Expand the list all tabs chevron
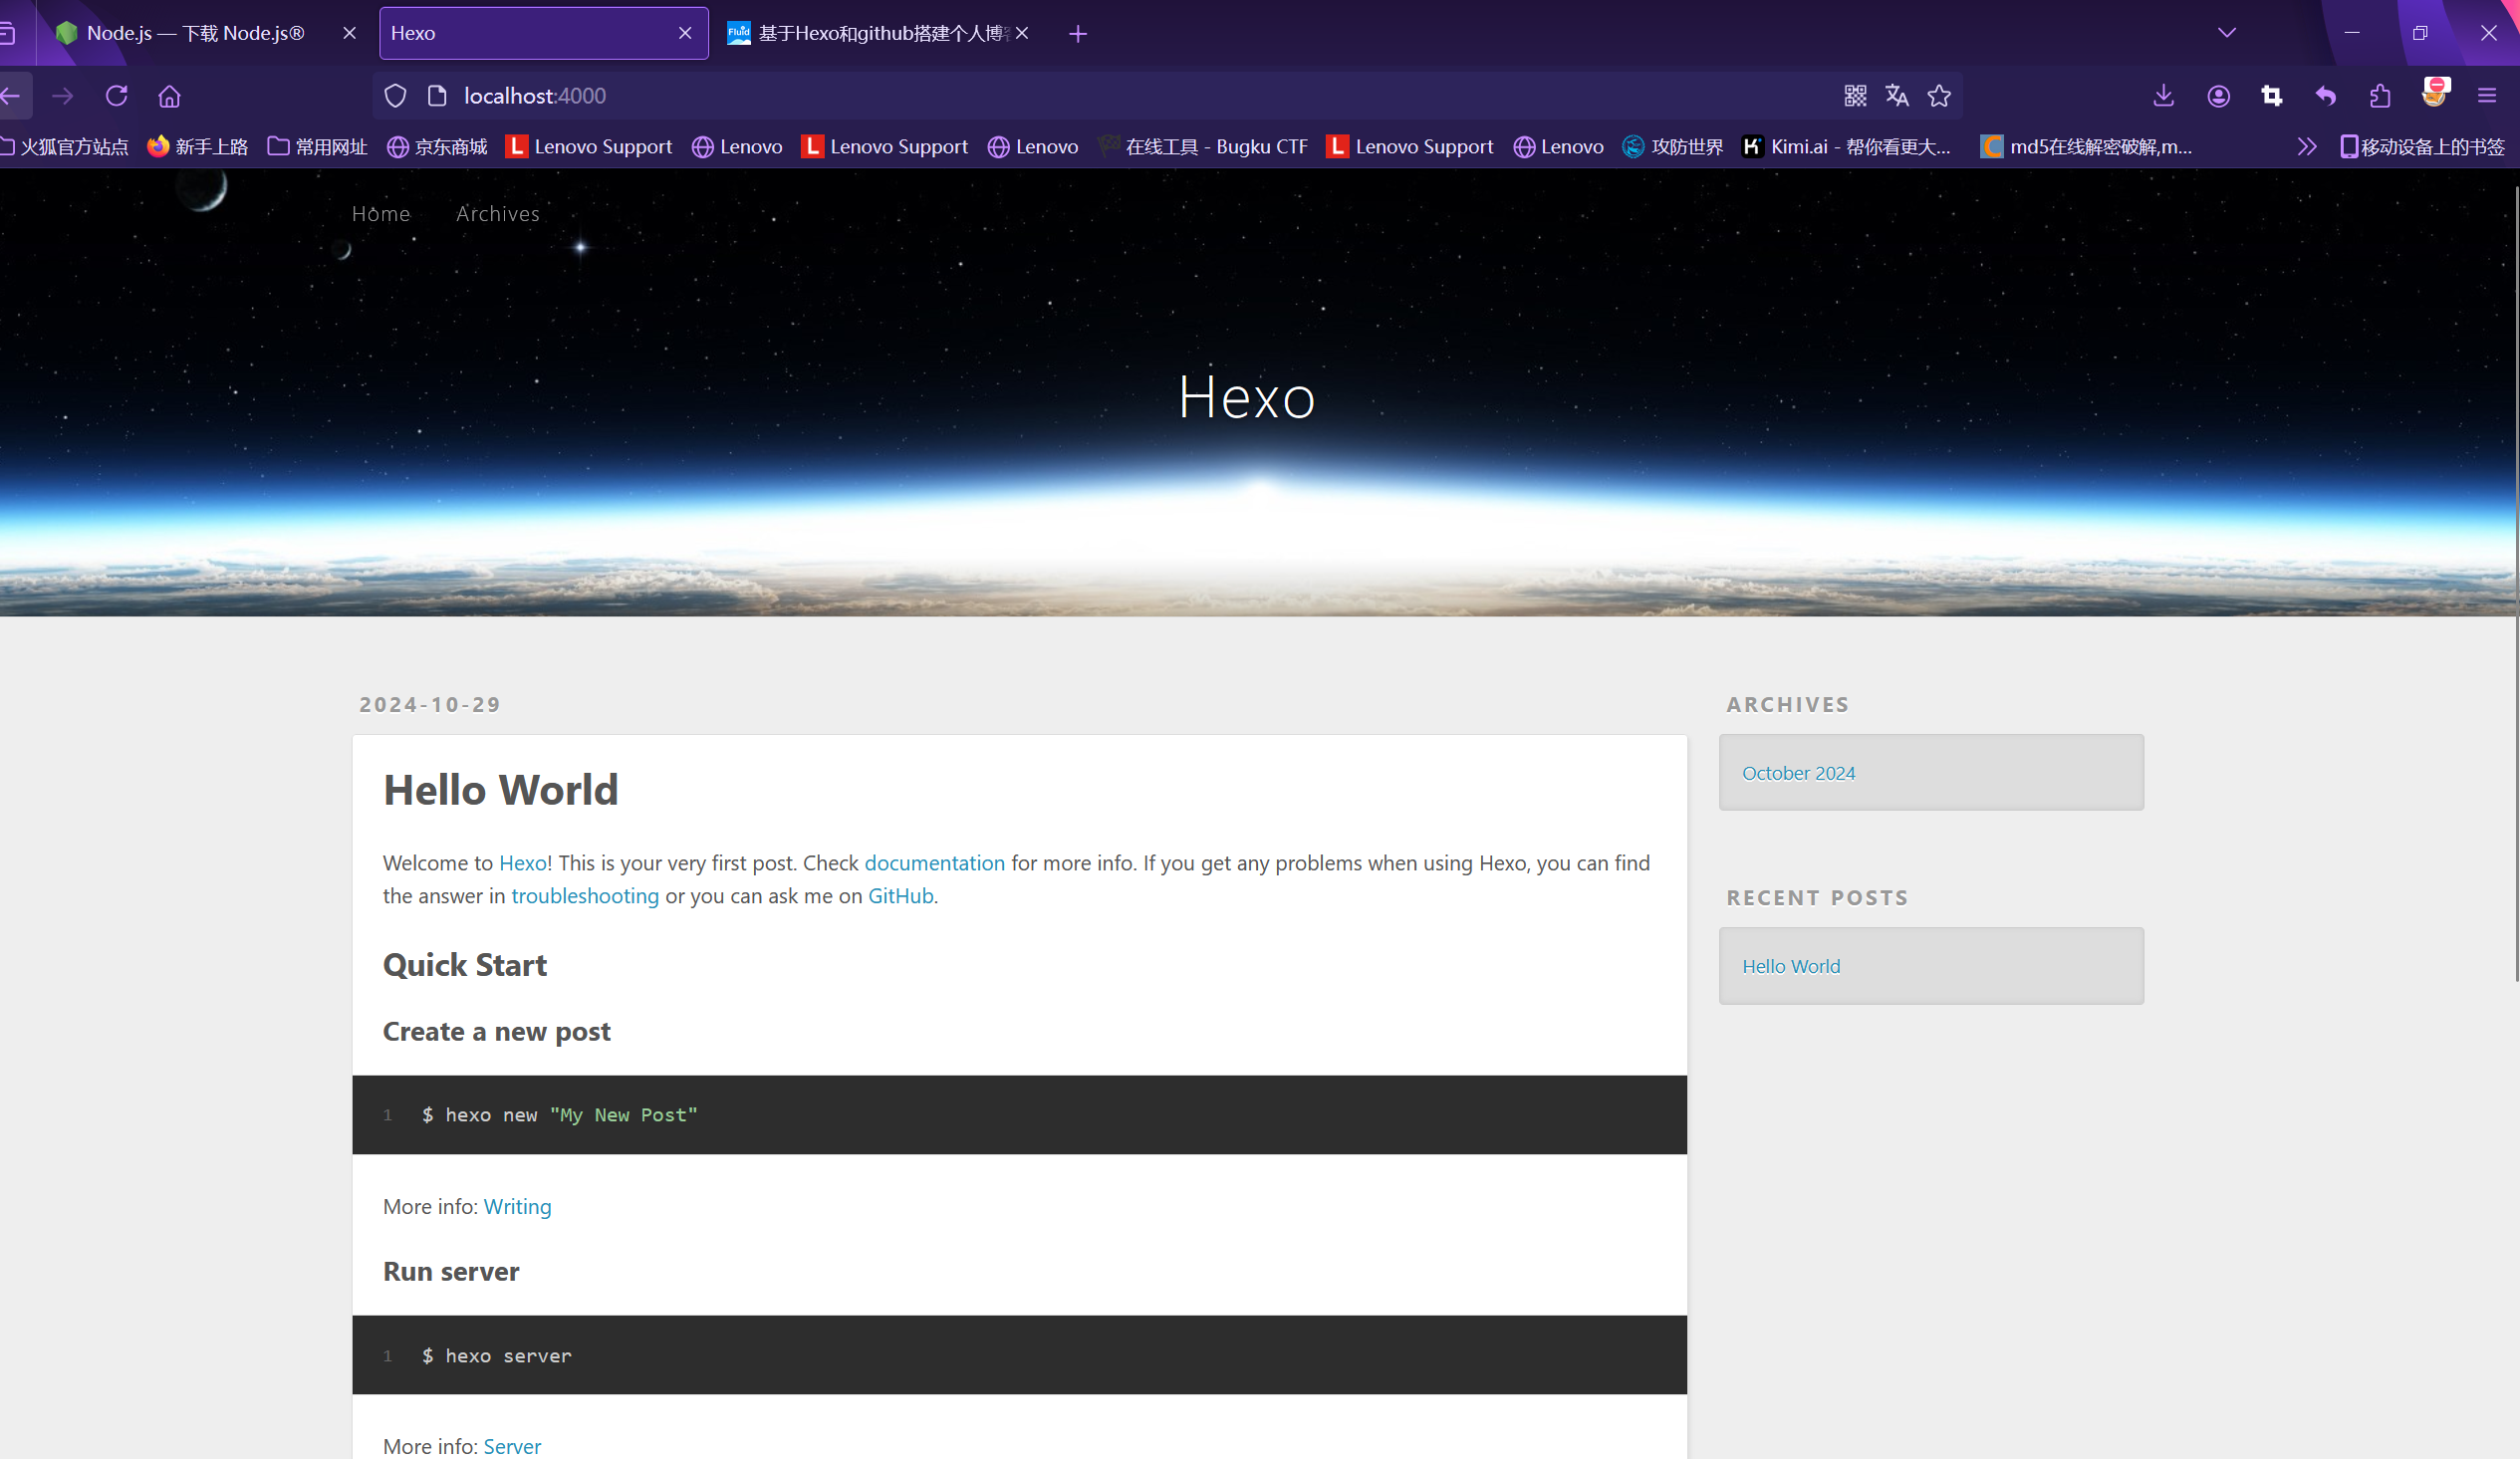Image resolution: width=2520 pixels, height=1459 pixels. (x=2226, y=33)
